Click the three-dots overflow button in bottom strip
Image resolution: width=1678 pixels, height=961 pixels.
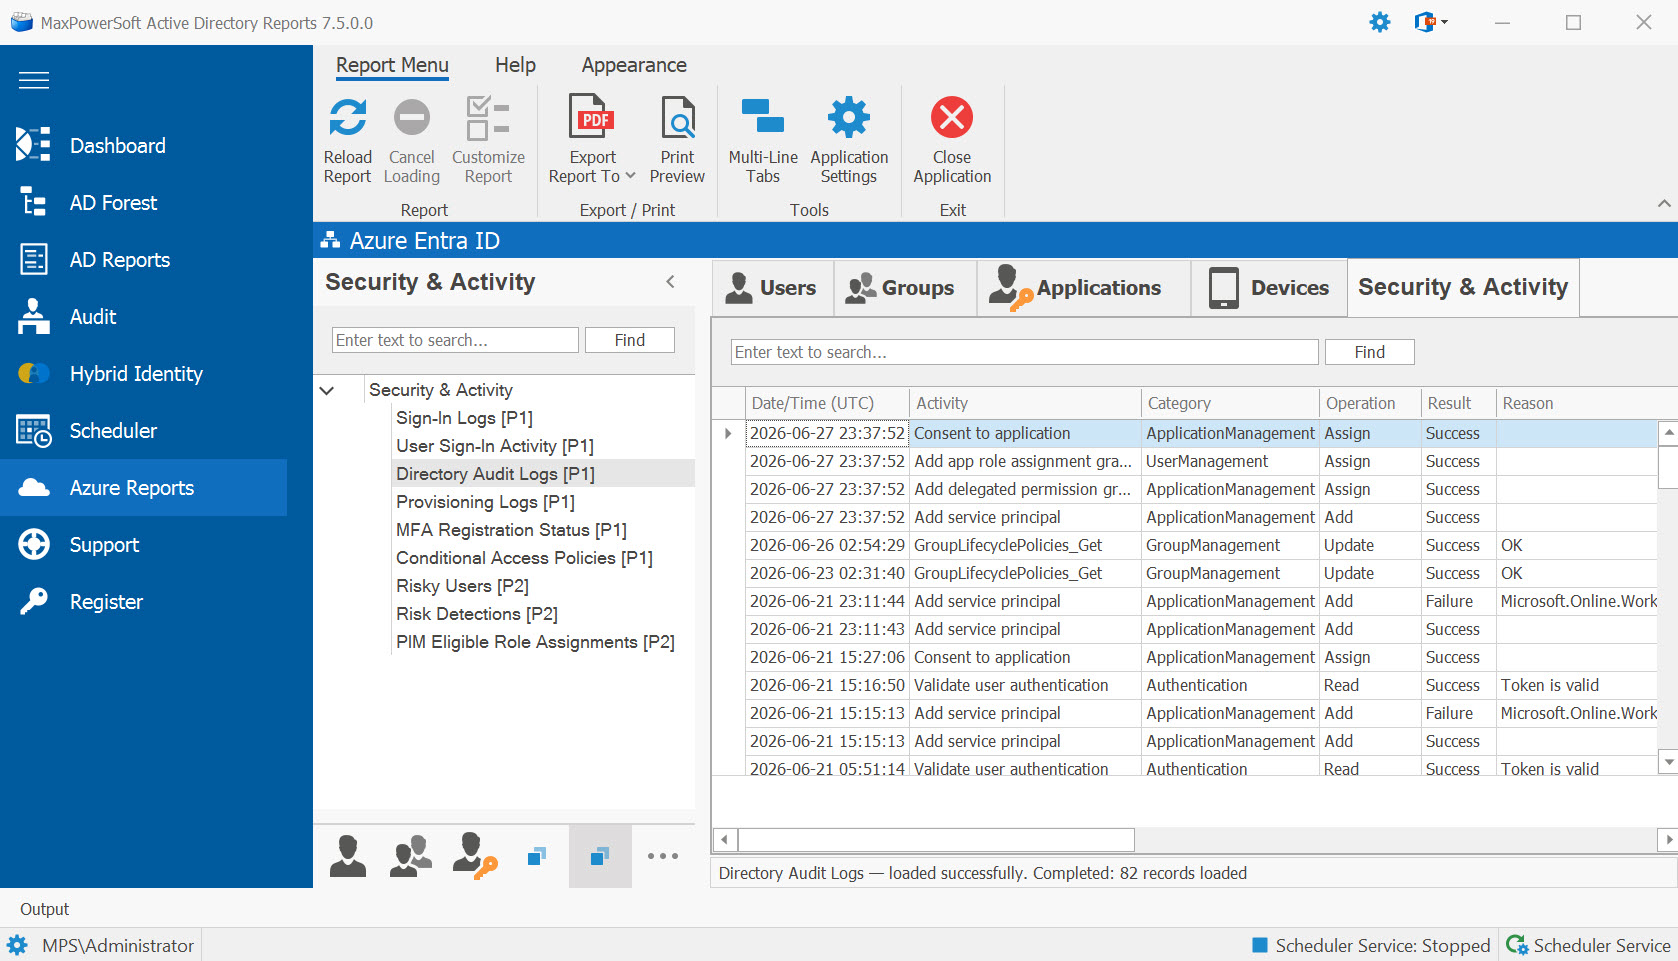tap(662, 856)
